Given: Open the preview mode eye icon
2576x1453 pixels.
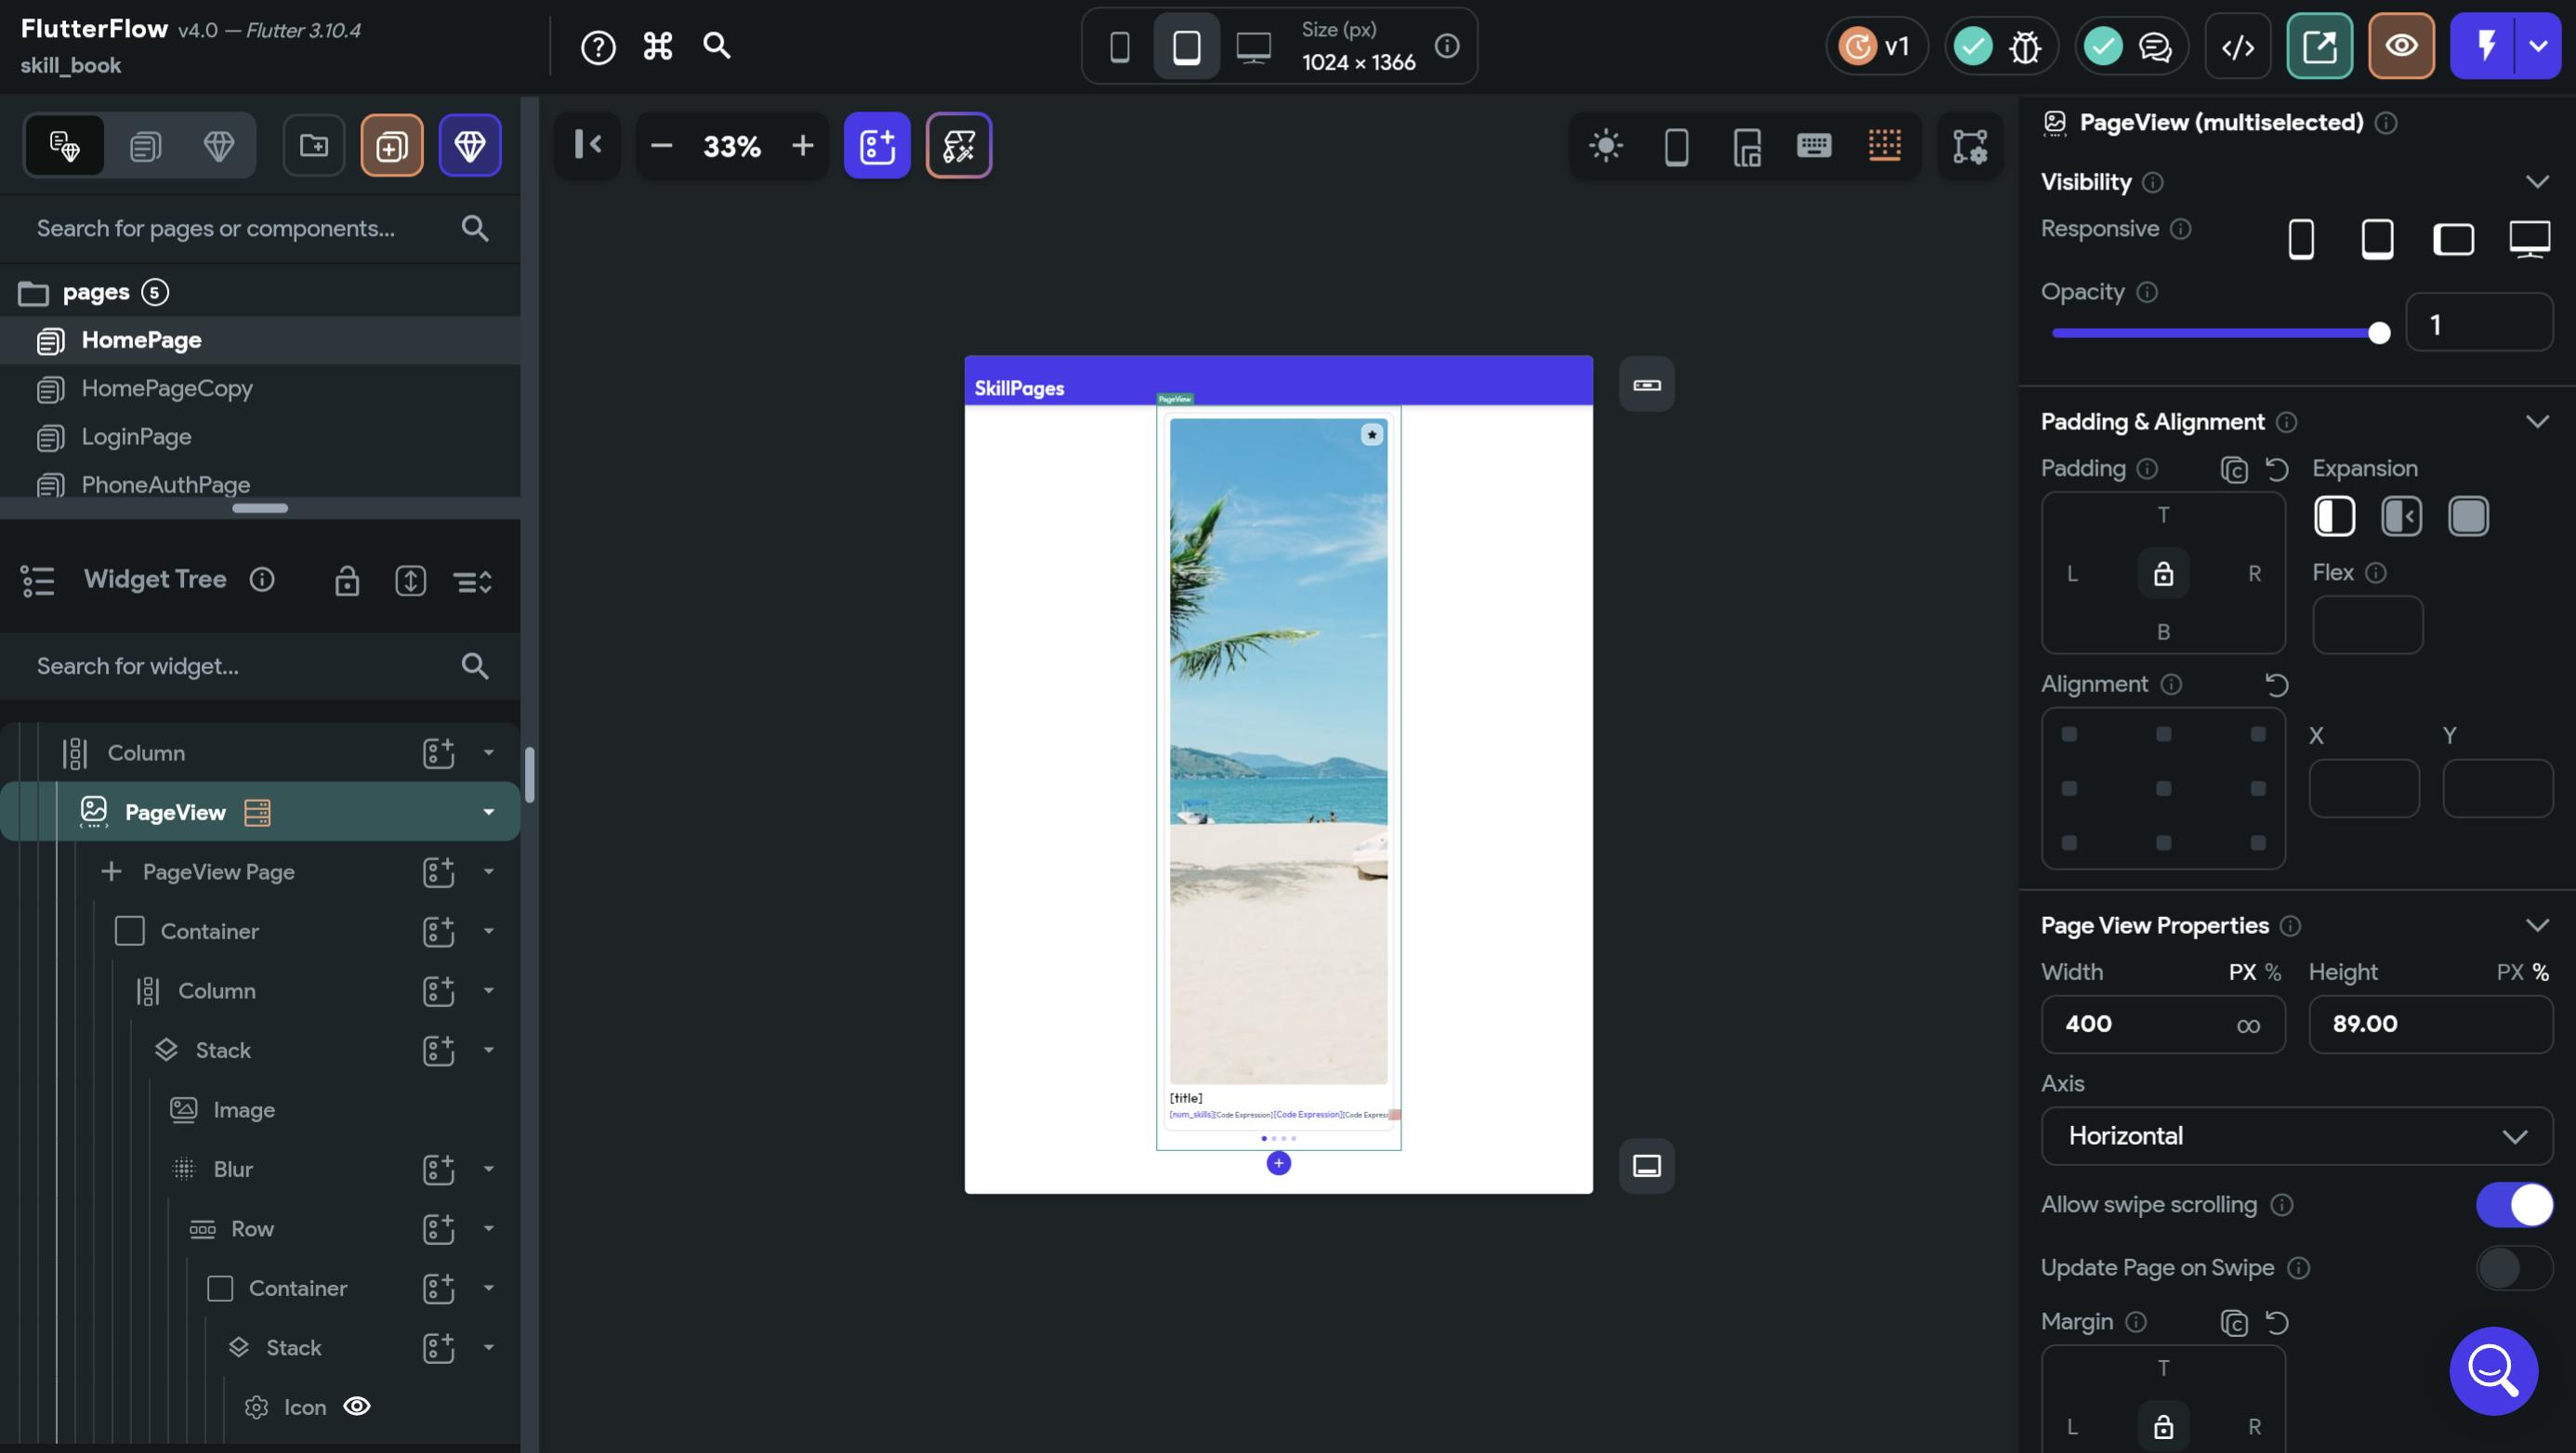Looking at the screenshot, I should (2401, 46).
